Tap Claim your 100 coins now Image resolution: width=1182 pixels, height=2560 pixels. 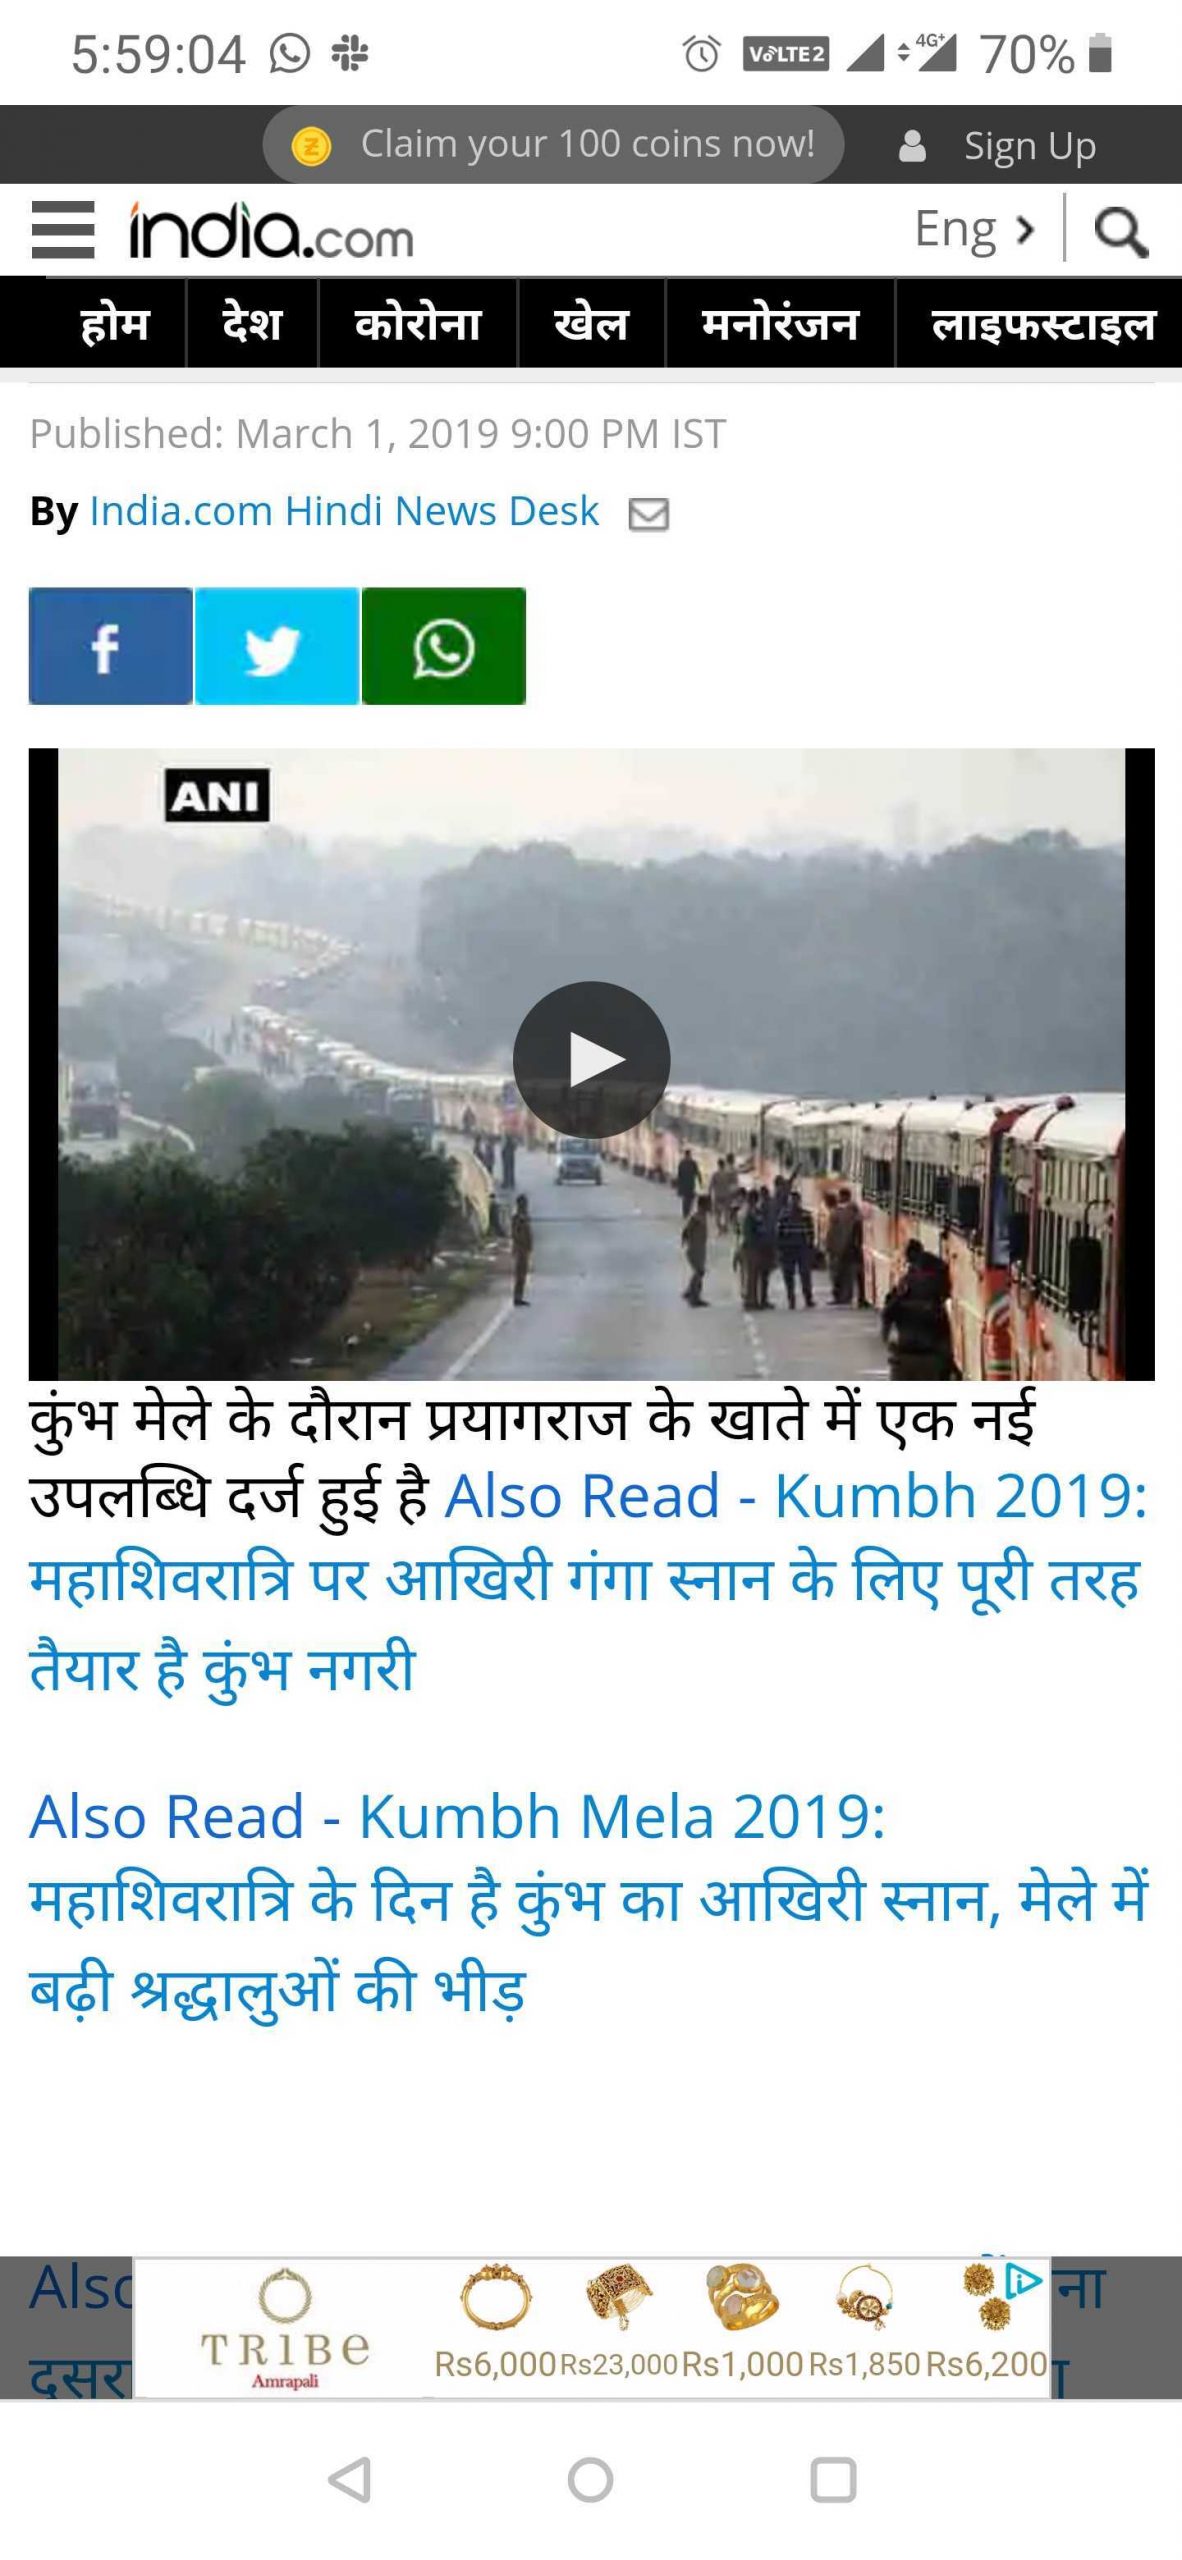[x=553, y=145]
